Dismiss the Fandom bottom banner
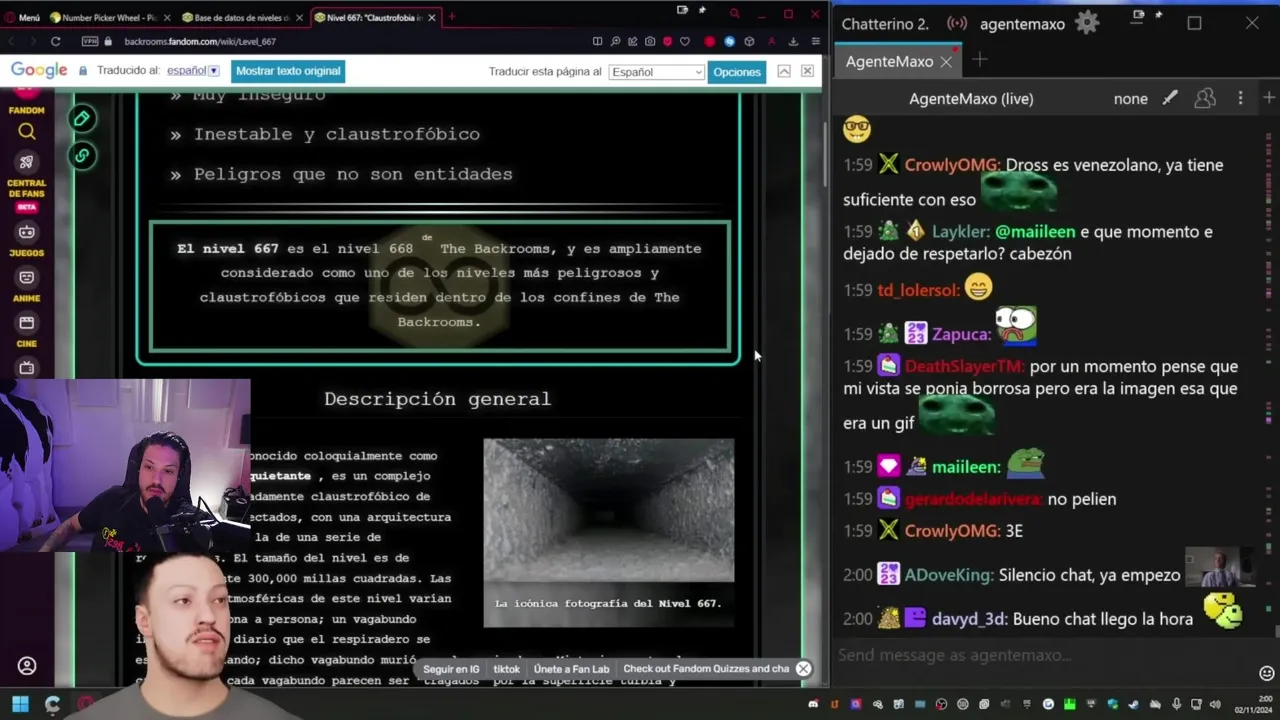Screen dimensions: 1280x720 803,669
